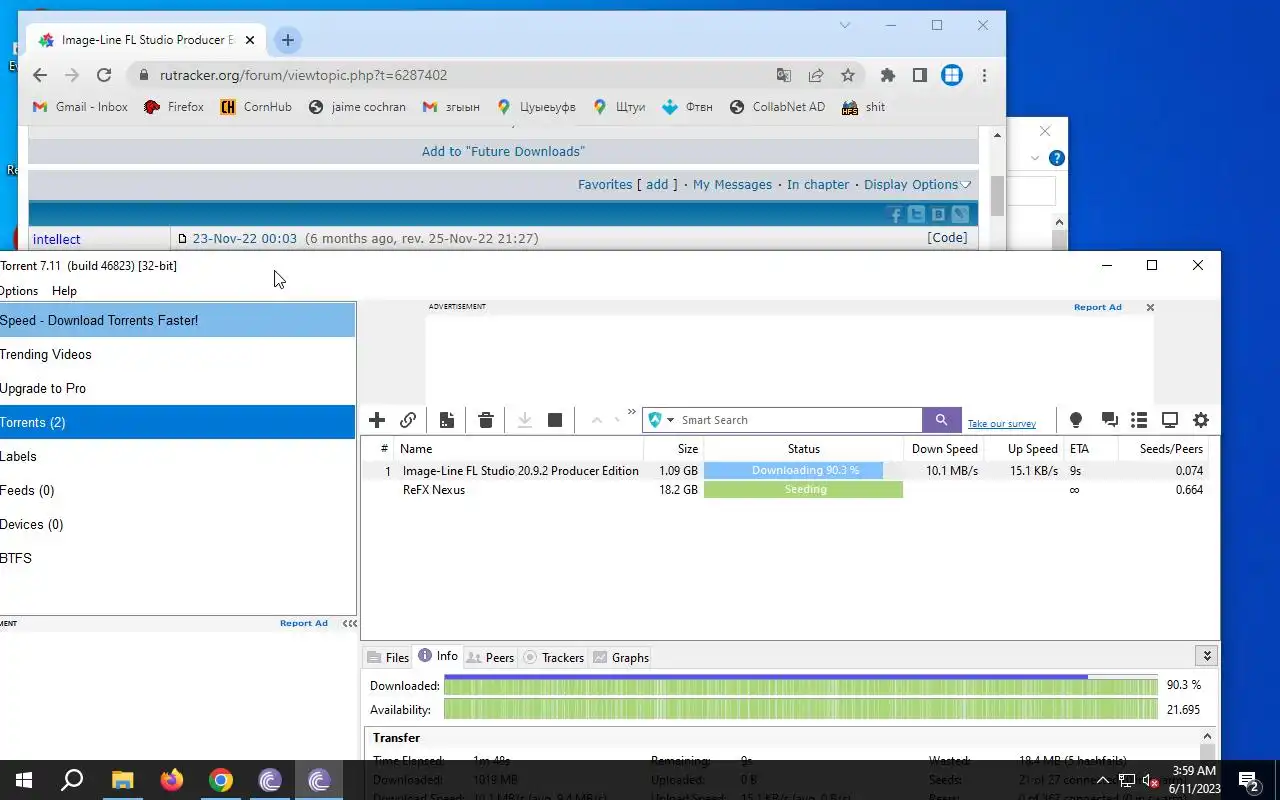
Task: Click Add to "Future Downloads" link in Chrome
Action: coord(503,151)
